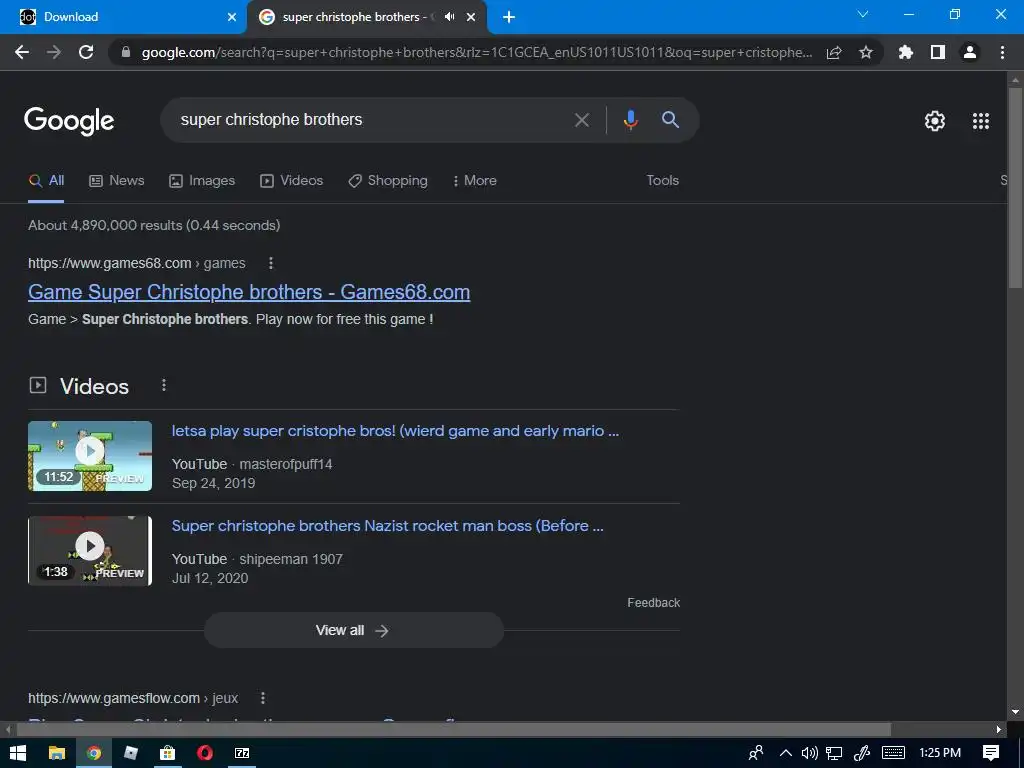This screenshot has height=768, width=1024.
Task: Open Google apps grid
Action: [981, 121]
